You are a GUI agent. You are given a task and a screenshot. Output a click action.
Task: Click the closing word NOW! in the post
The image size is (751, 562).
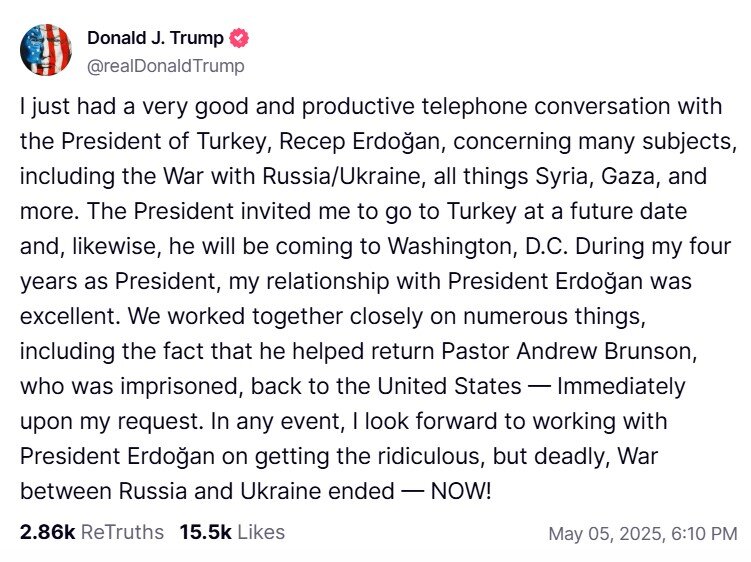[461, 491]
